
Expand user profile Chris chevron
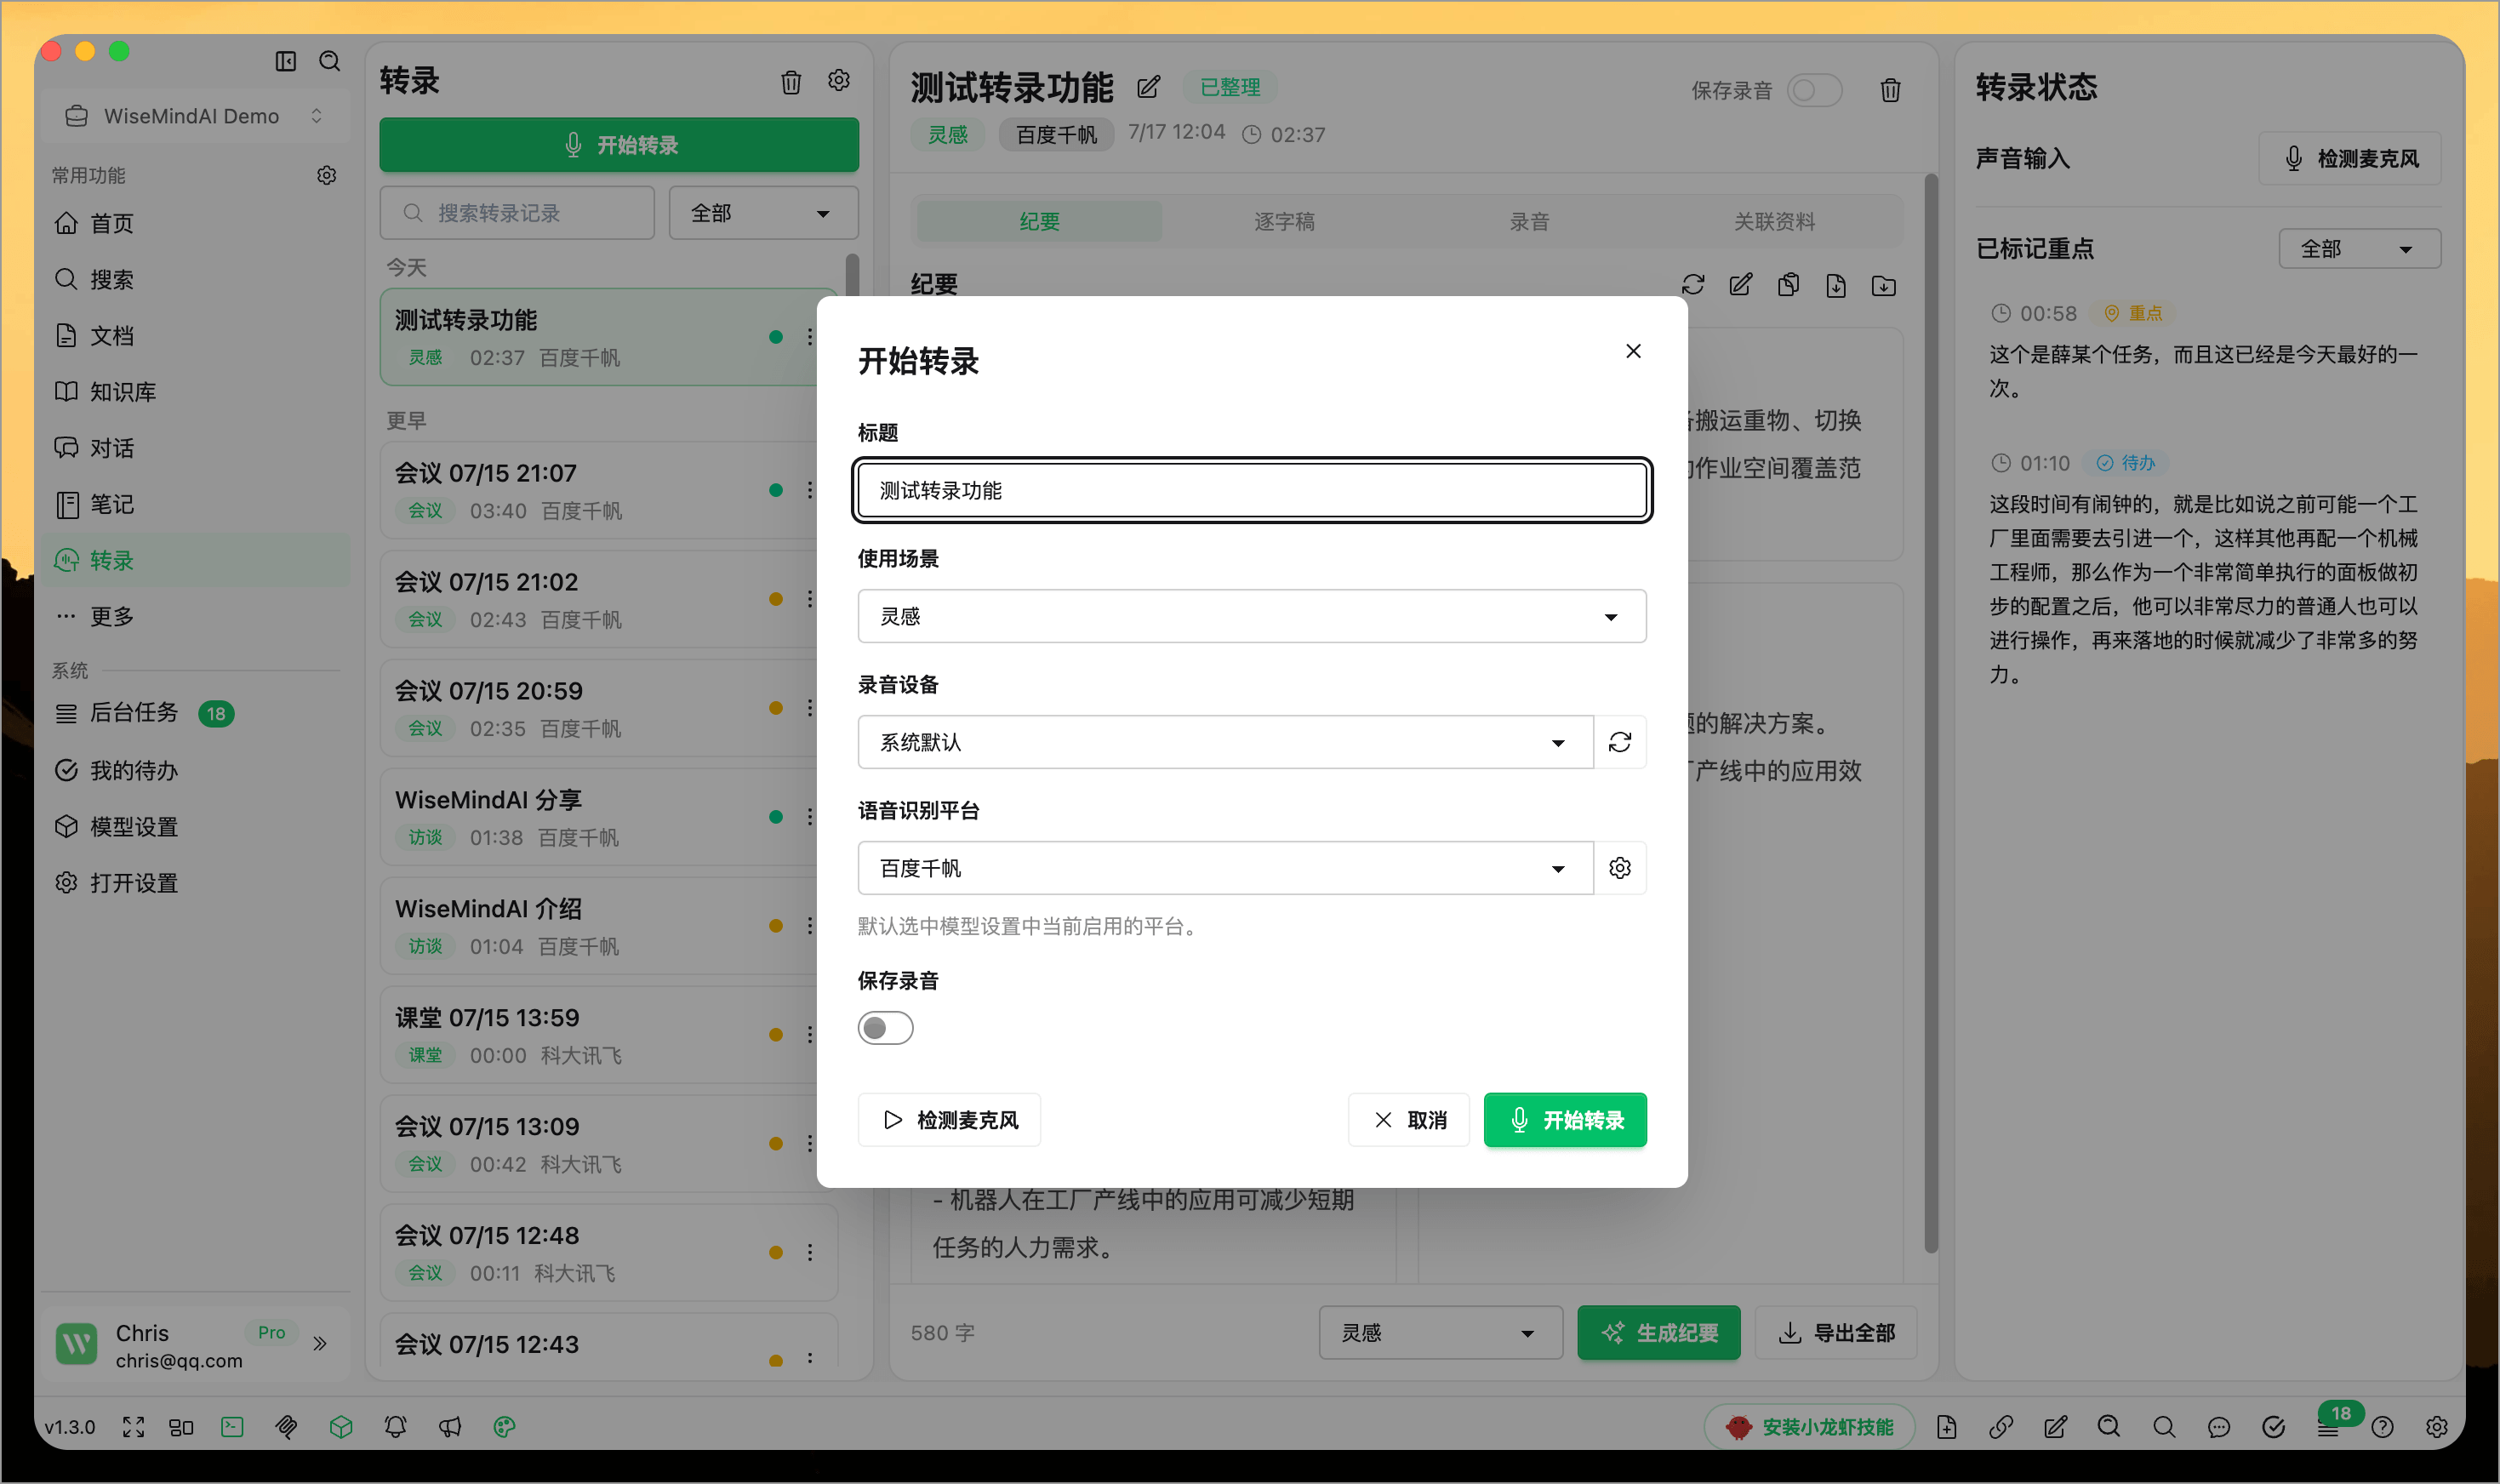point(320,1343)
